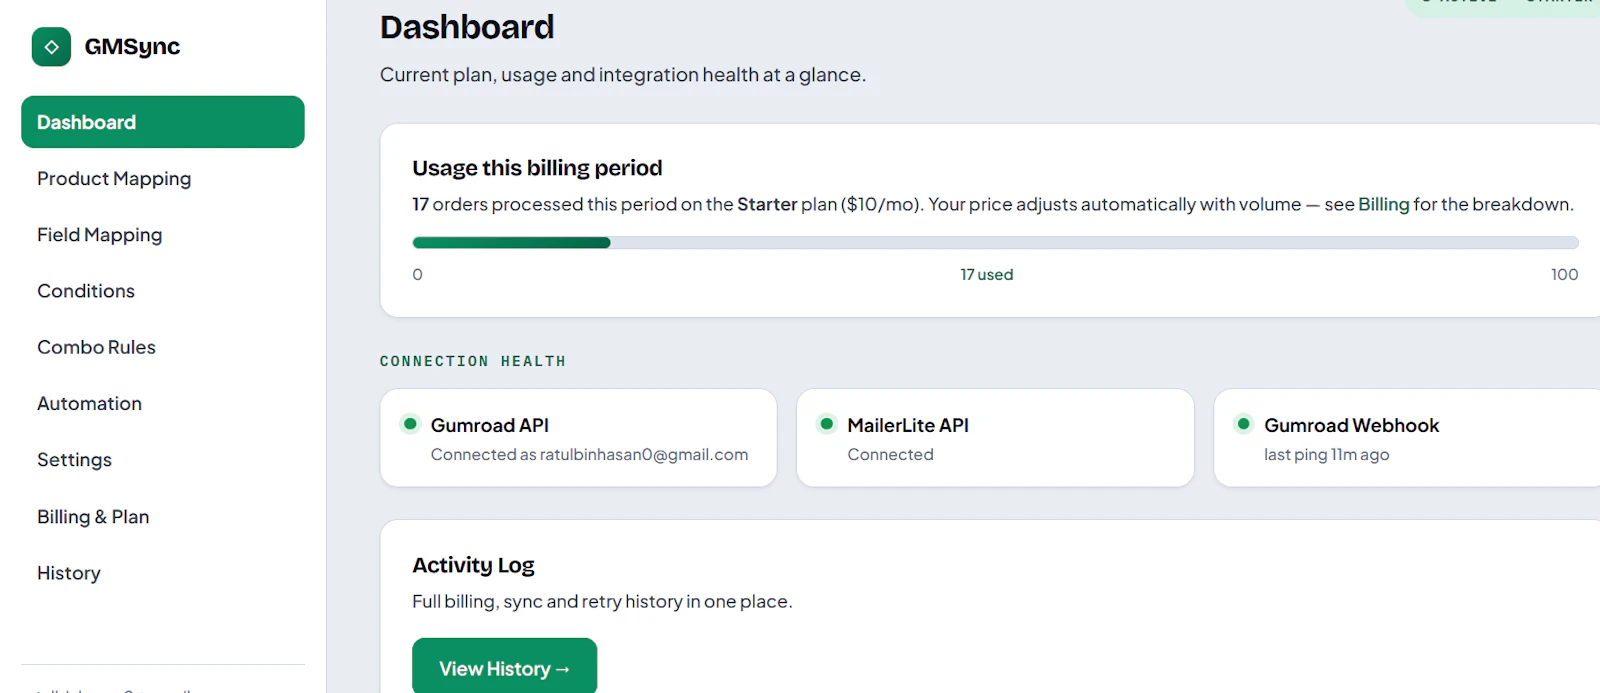The width and height of the screenshot is (1600, 693).
Task: Click the GMSync diamond logo icon
Action: 51,47
